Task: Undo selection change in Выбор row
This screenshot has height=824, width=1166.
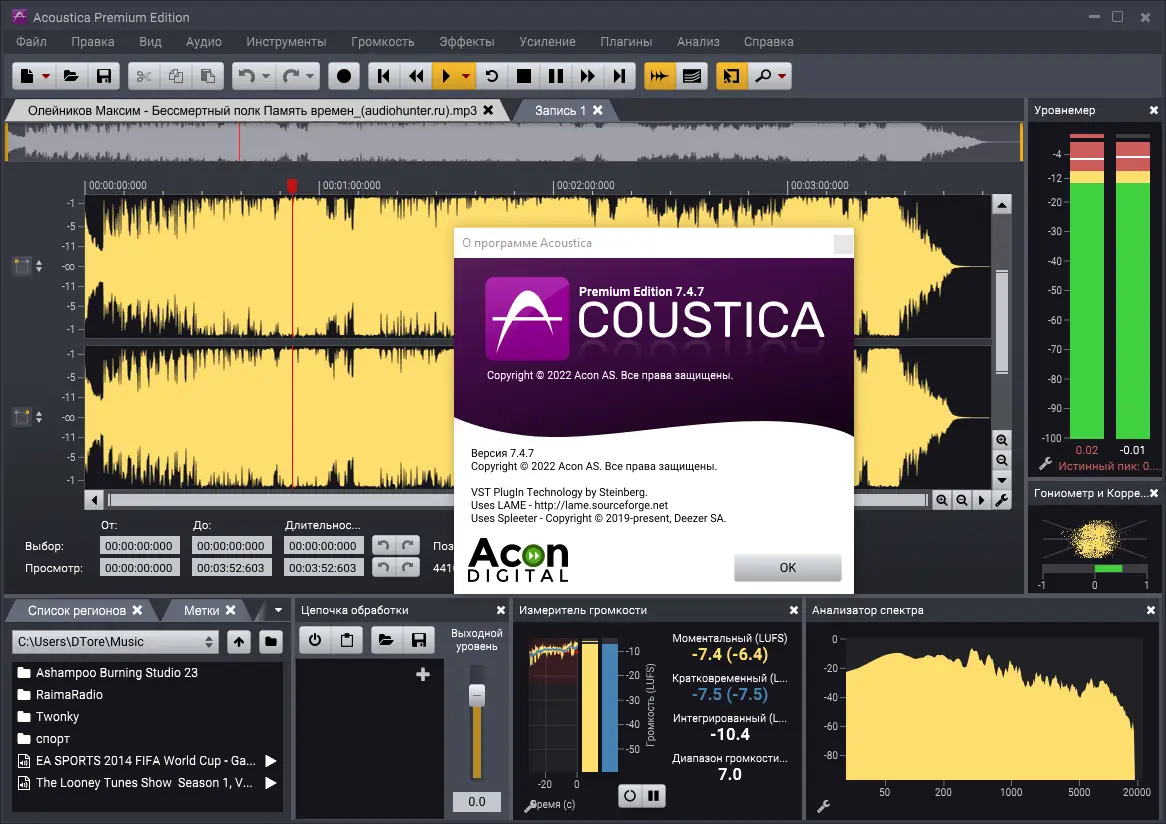Action: coord(383,545)
